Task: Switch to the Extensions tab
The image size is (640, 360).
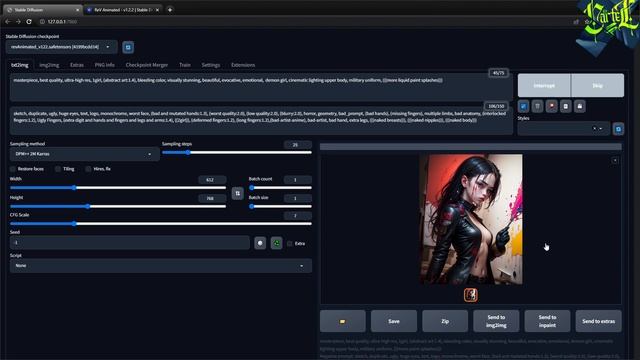Action: pyautogui.click(x=243, y=65)
